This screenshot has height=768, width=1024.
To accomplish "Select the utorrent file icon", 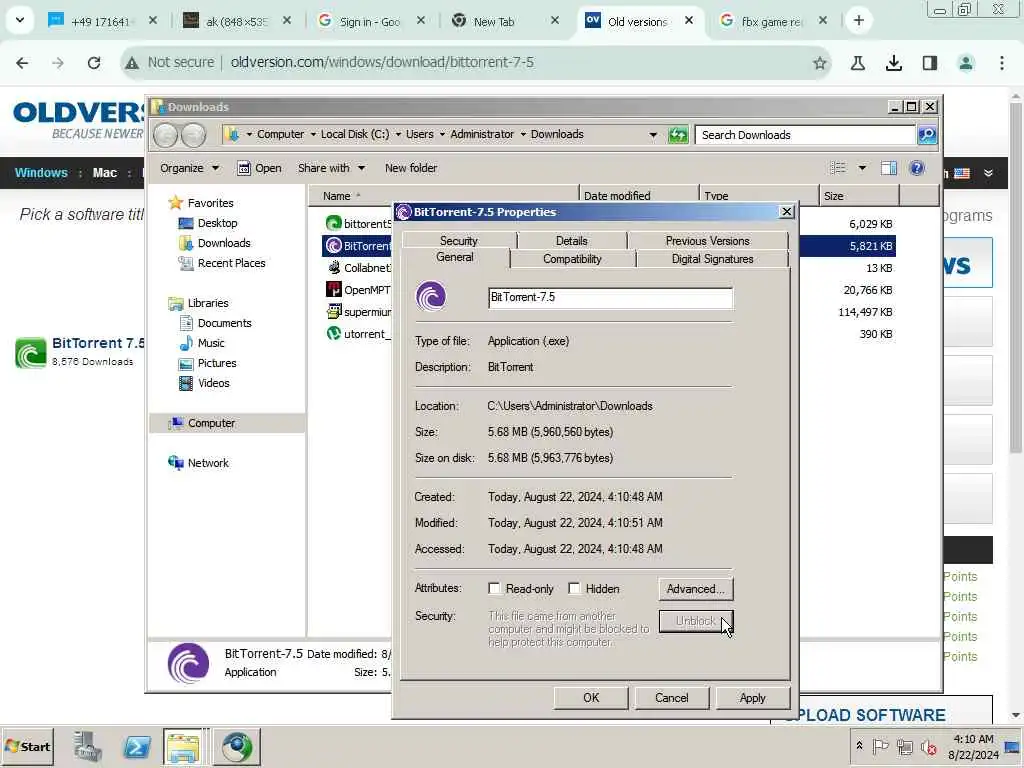I will [x=334, y=334].
